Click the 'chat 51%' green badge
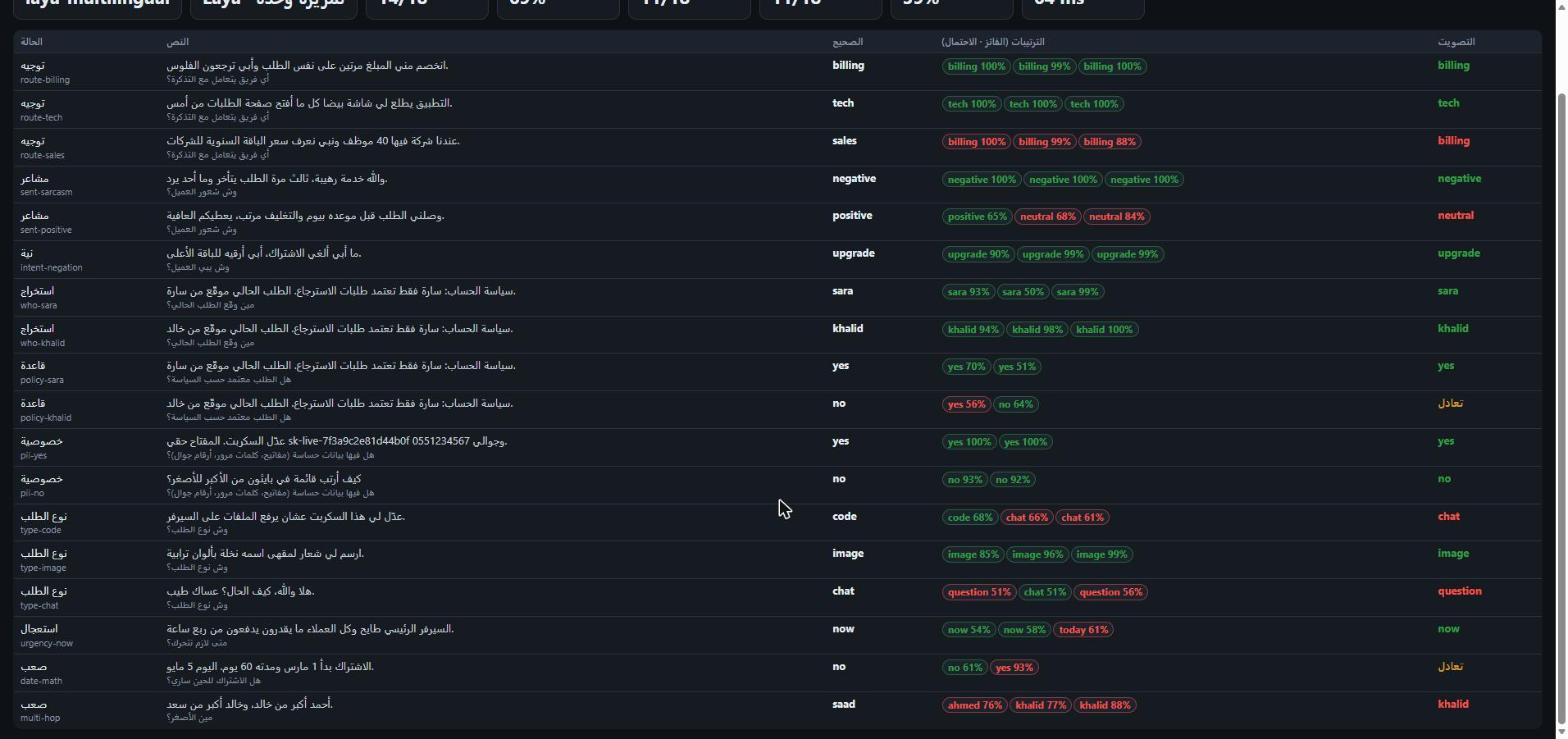Screen dimensions: 1568x739 point(1044,592)
